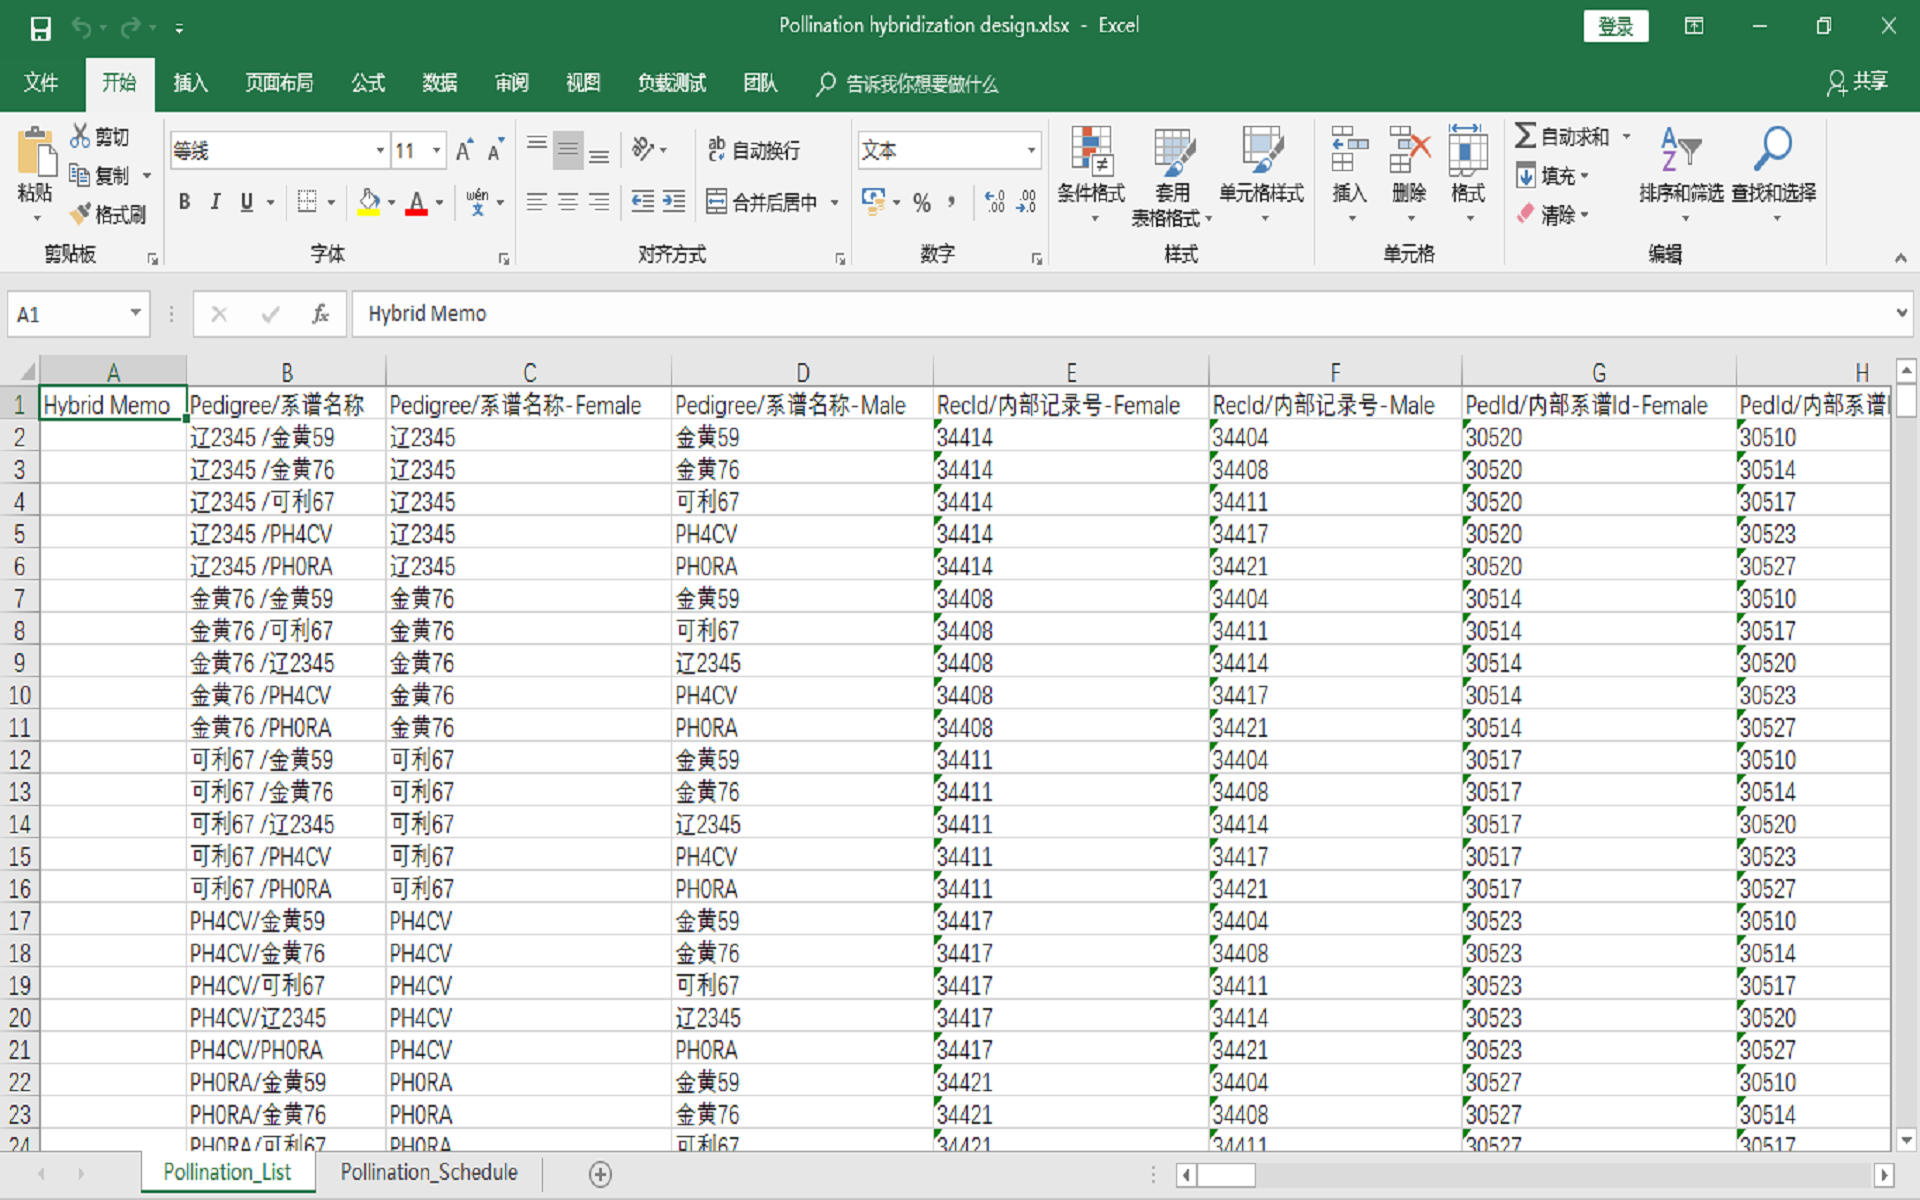Save the workbook with the save icon
The image size is (1920, 1200).
(40, 28)
